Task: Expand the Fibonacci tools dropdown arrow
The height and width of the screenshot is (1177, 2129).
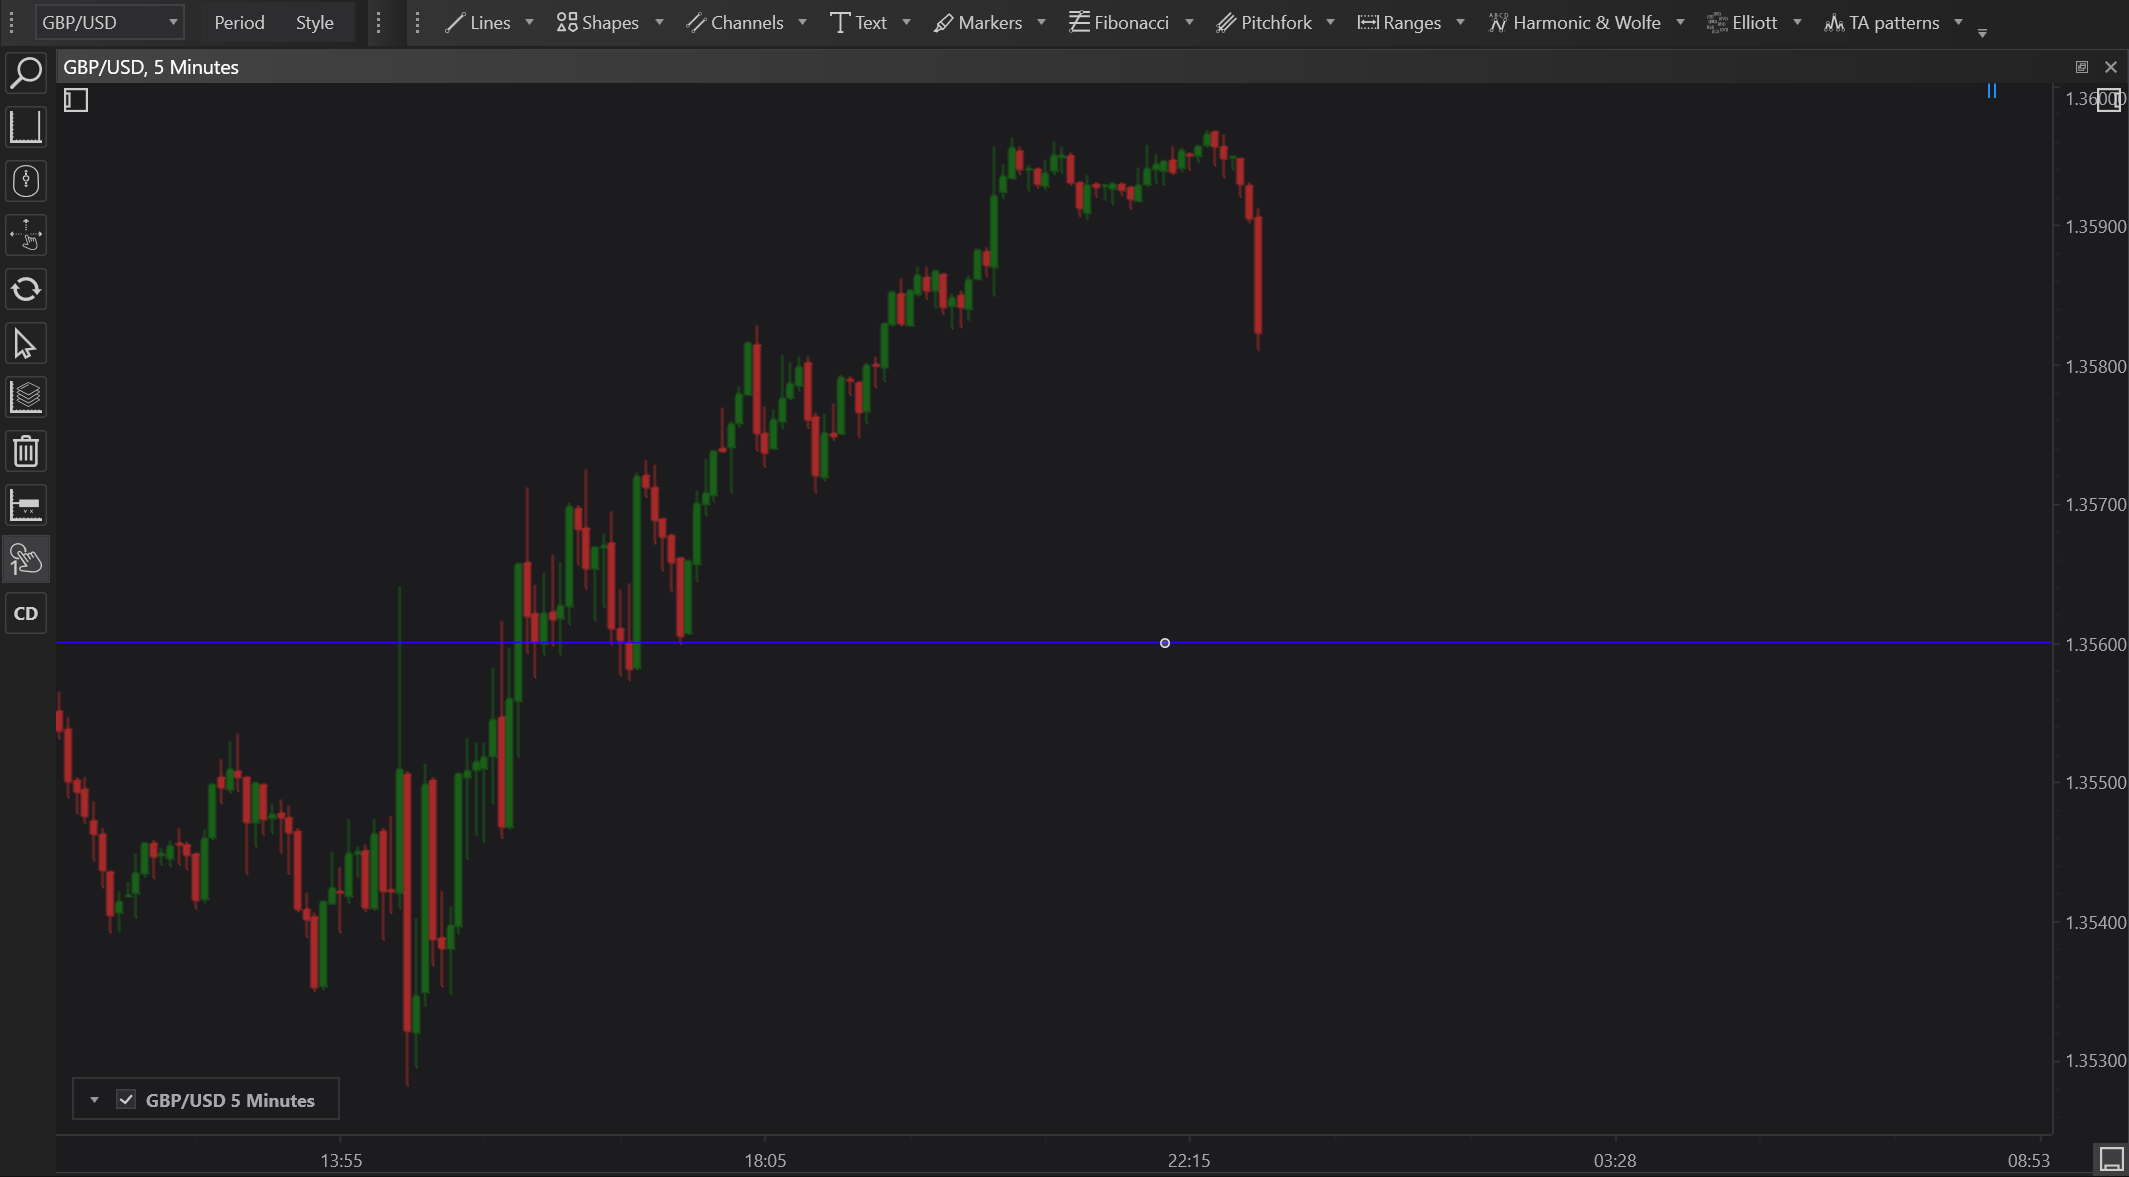Action: [1189, 22]
